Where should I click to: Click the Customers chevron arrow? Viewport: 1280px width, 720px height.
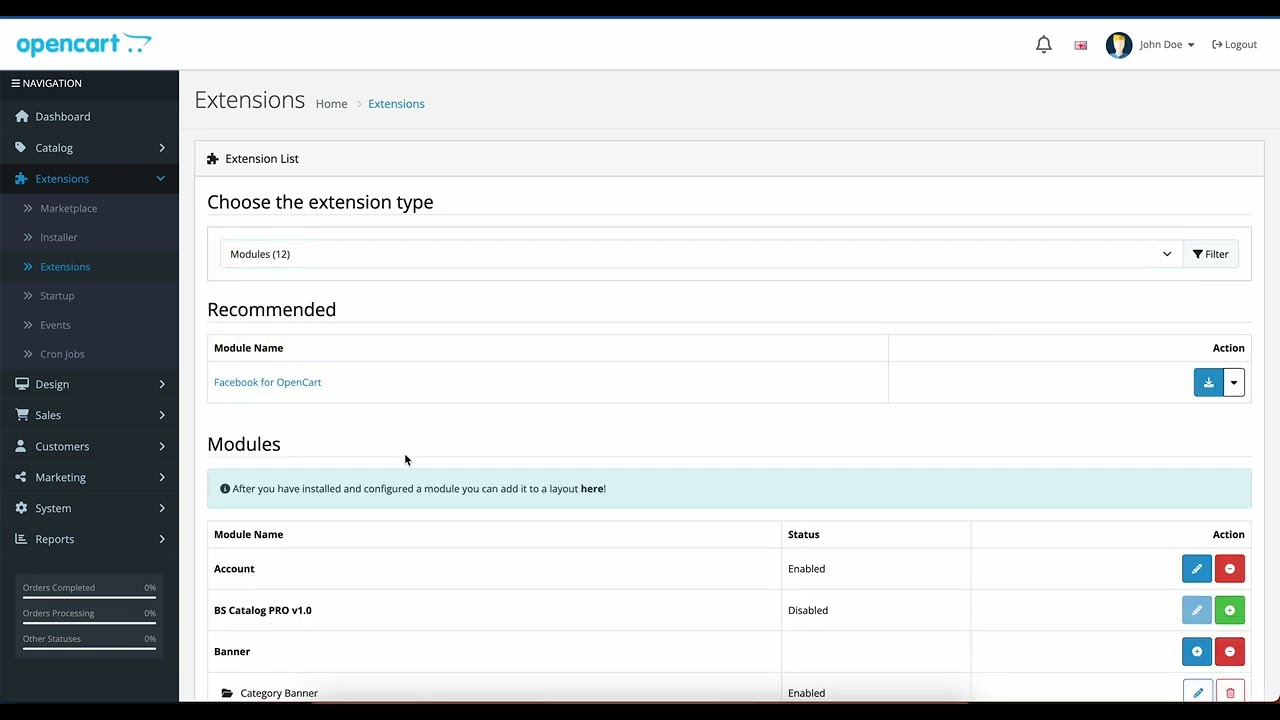click(162, 446)
